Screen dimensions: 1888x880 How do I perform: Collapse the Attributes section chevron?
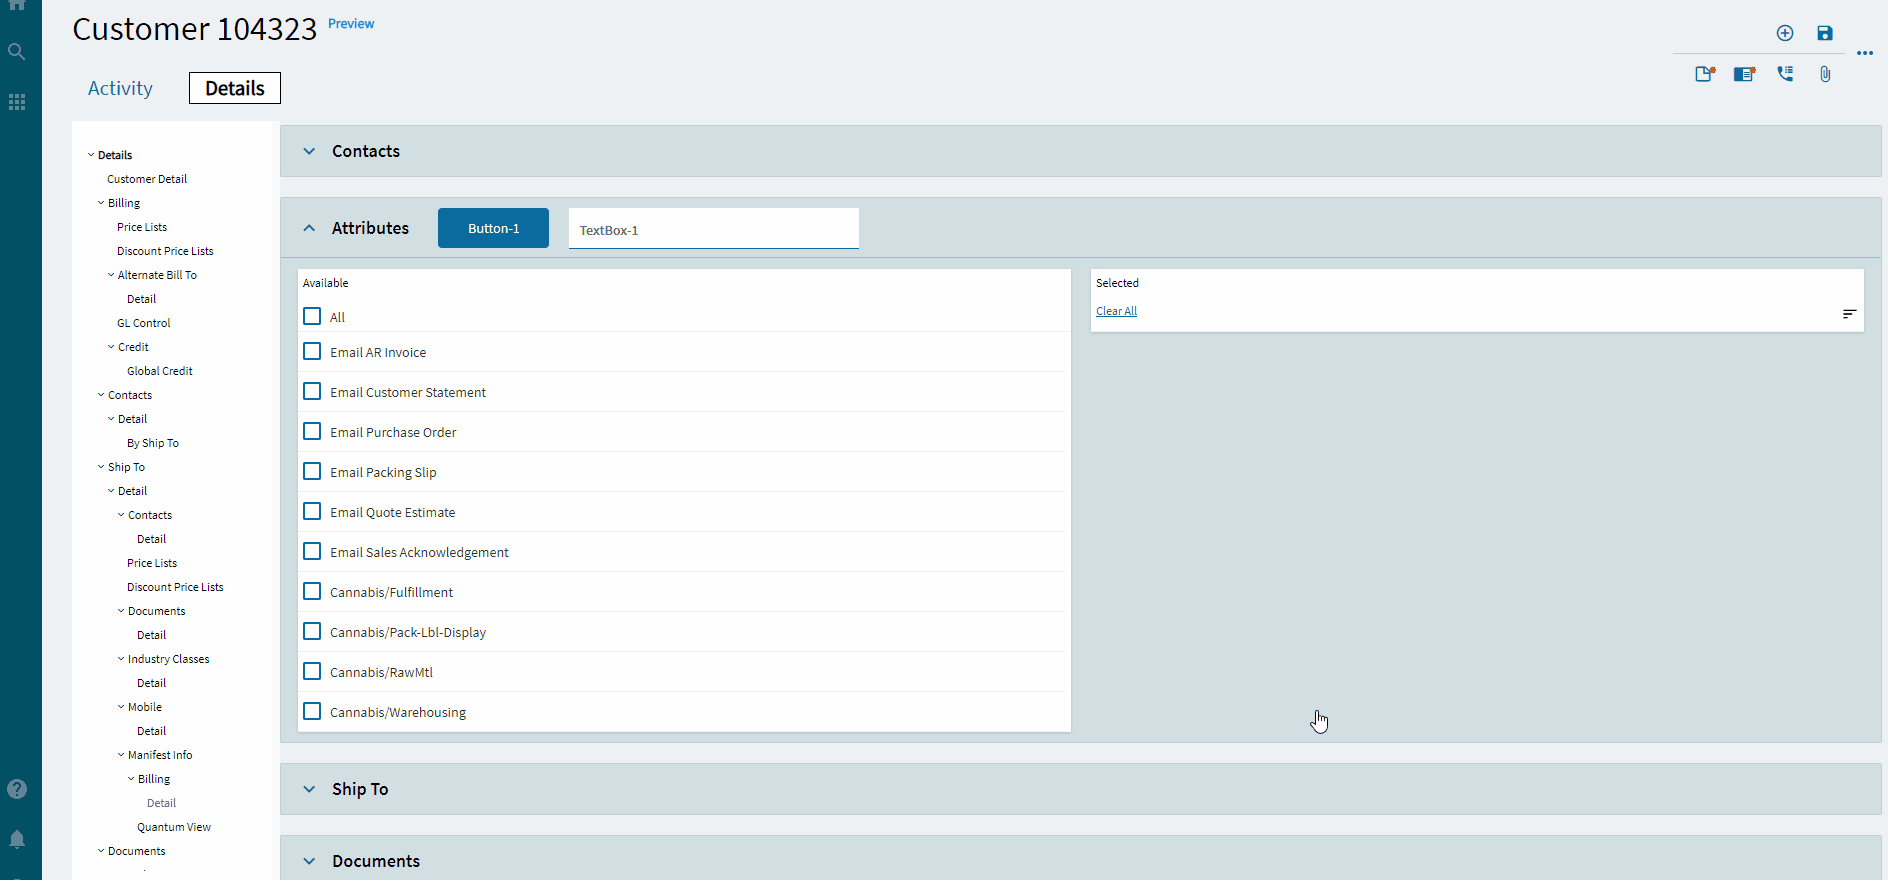point(309,228)
